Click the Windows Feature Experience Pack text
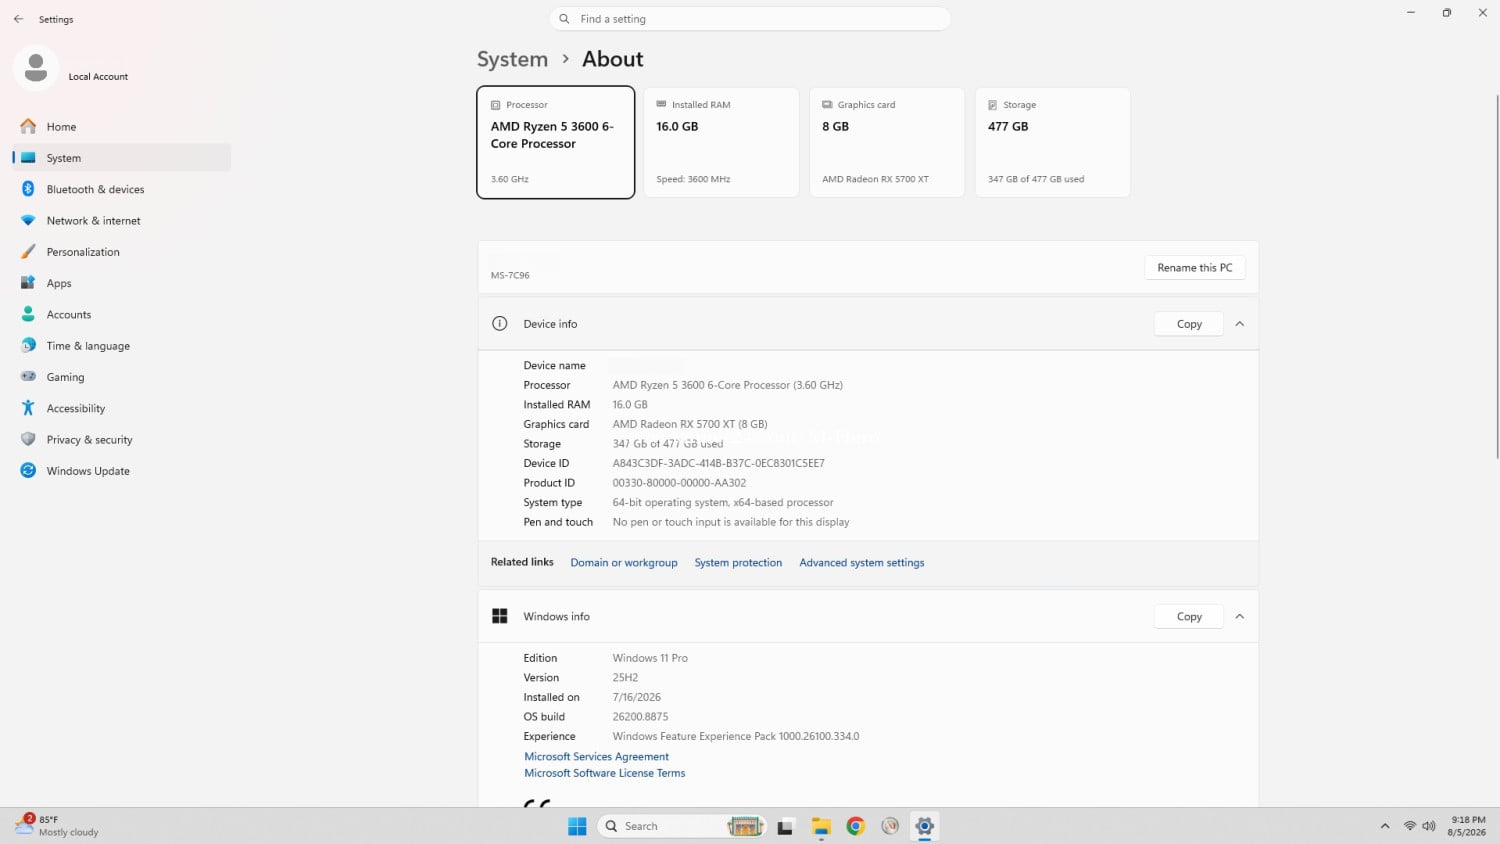This screenshot has height=844, width=1500. pyautogui.click(x=736, y=736)
